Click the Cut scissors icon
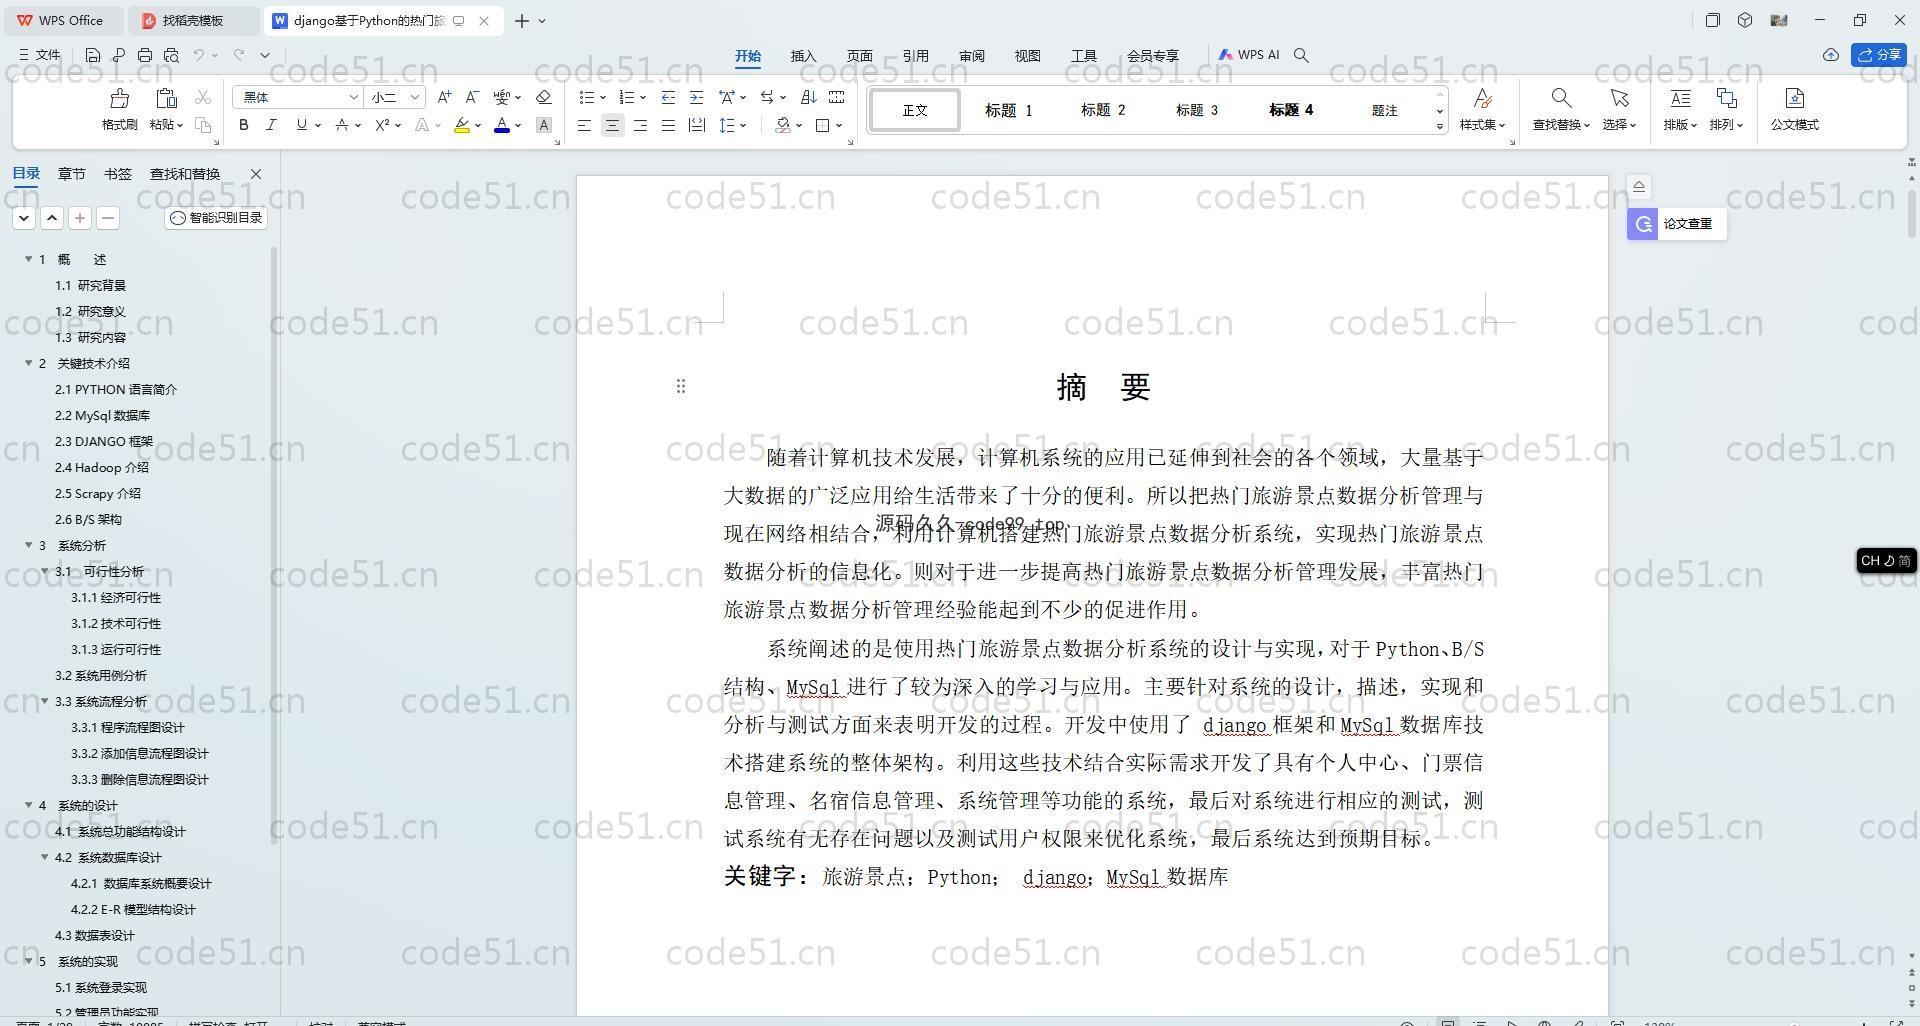 tap(203, 97)
